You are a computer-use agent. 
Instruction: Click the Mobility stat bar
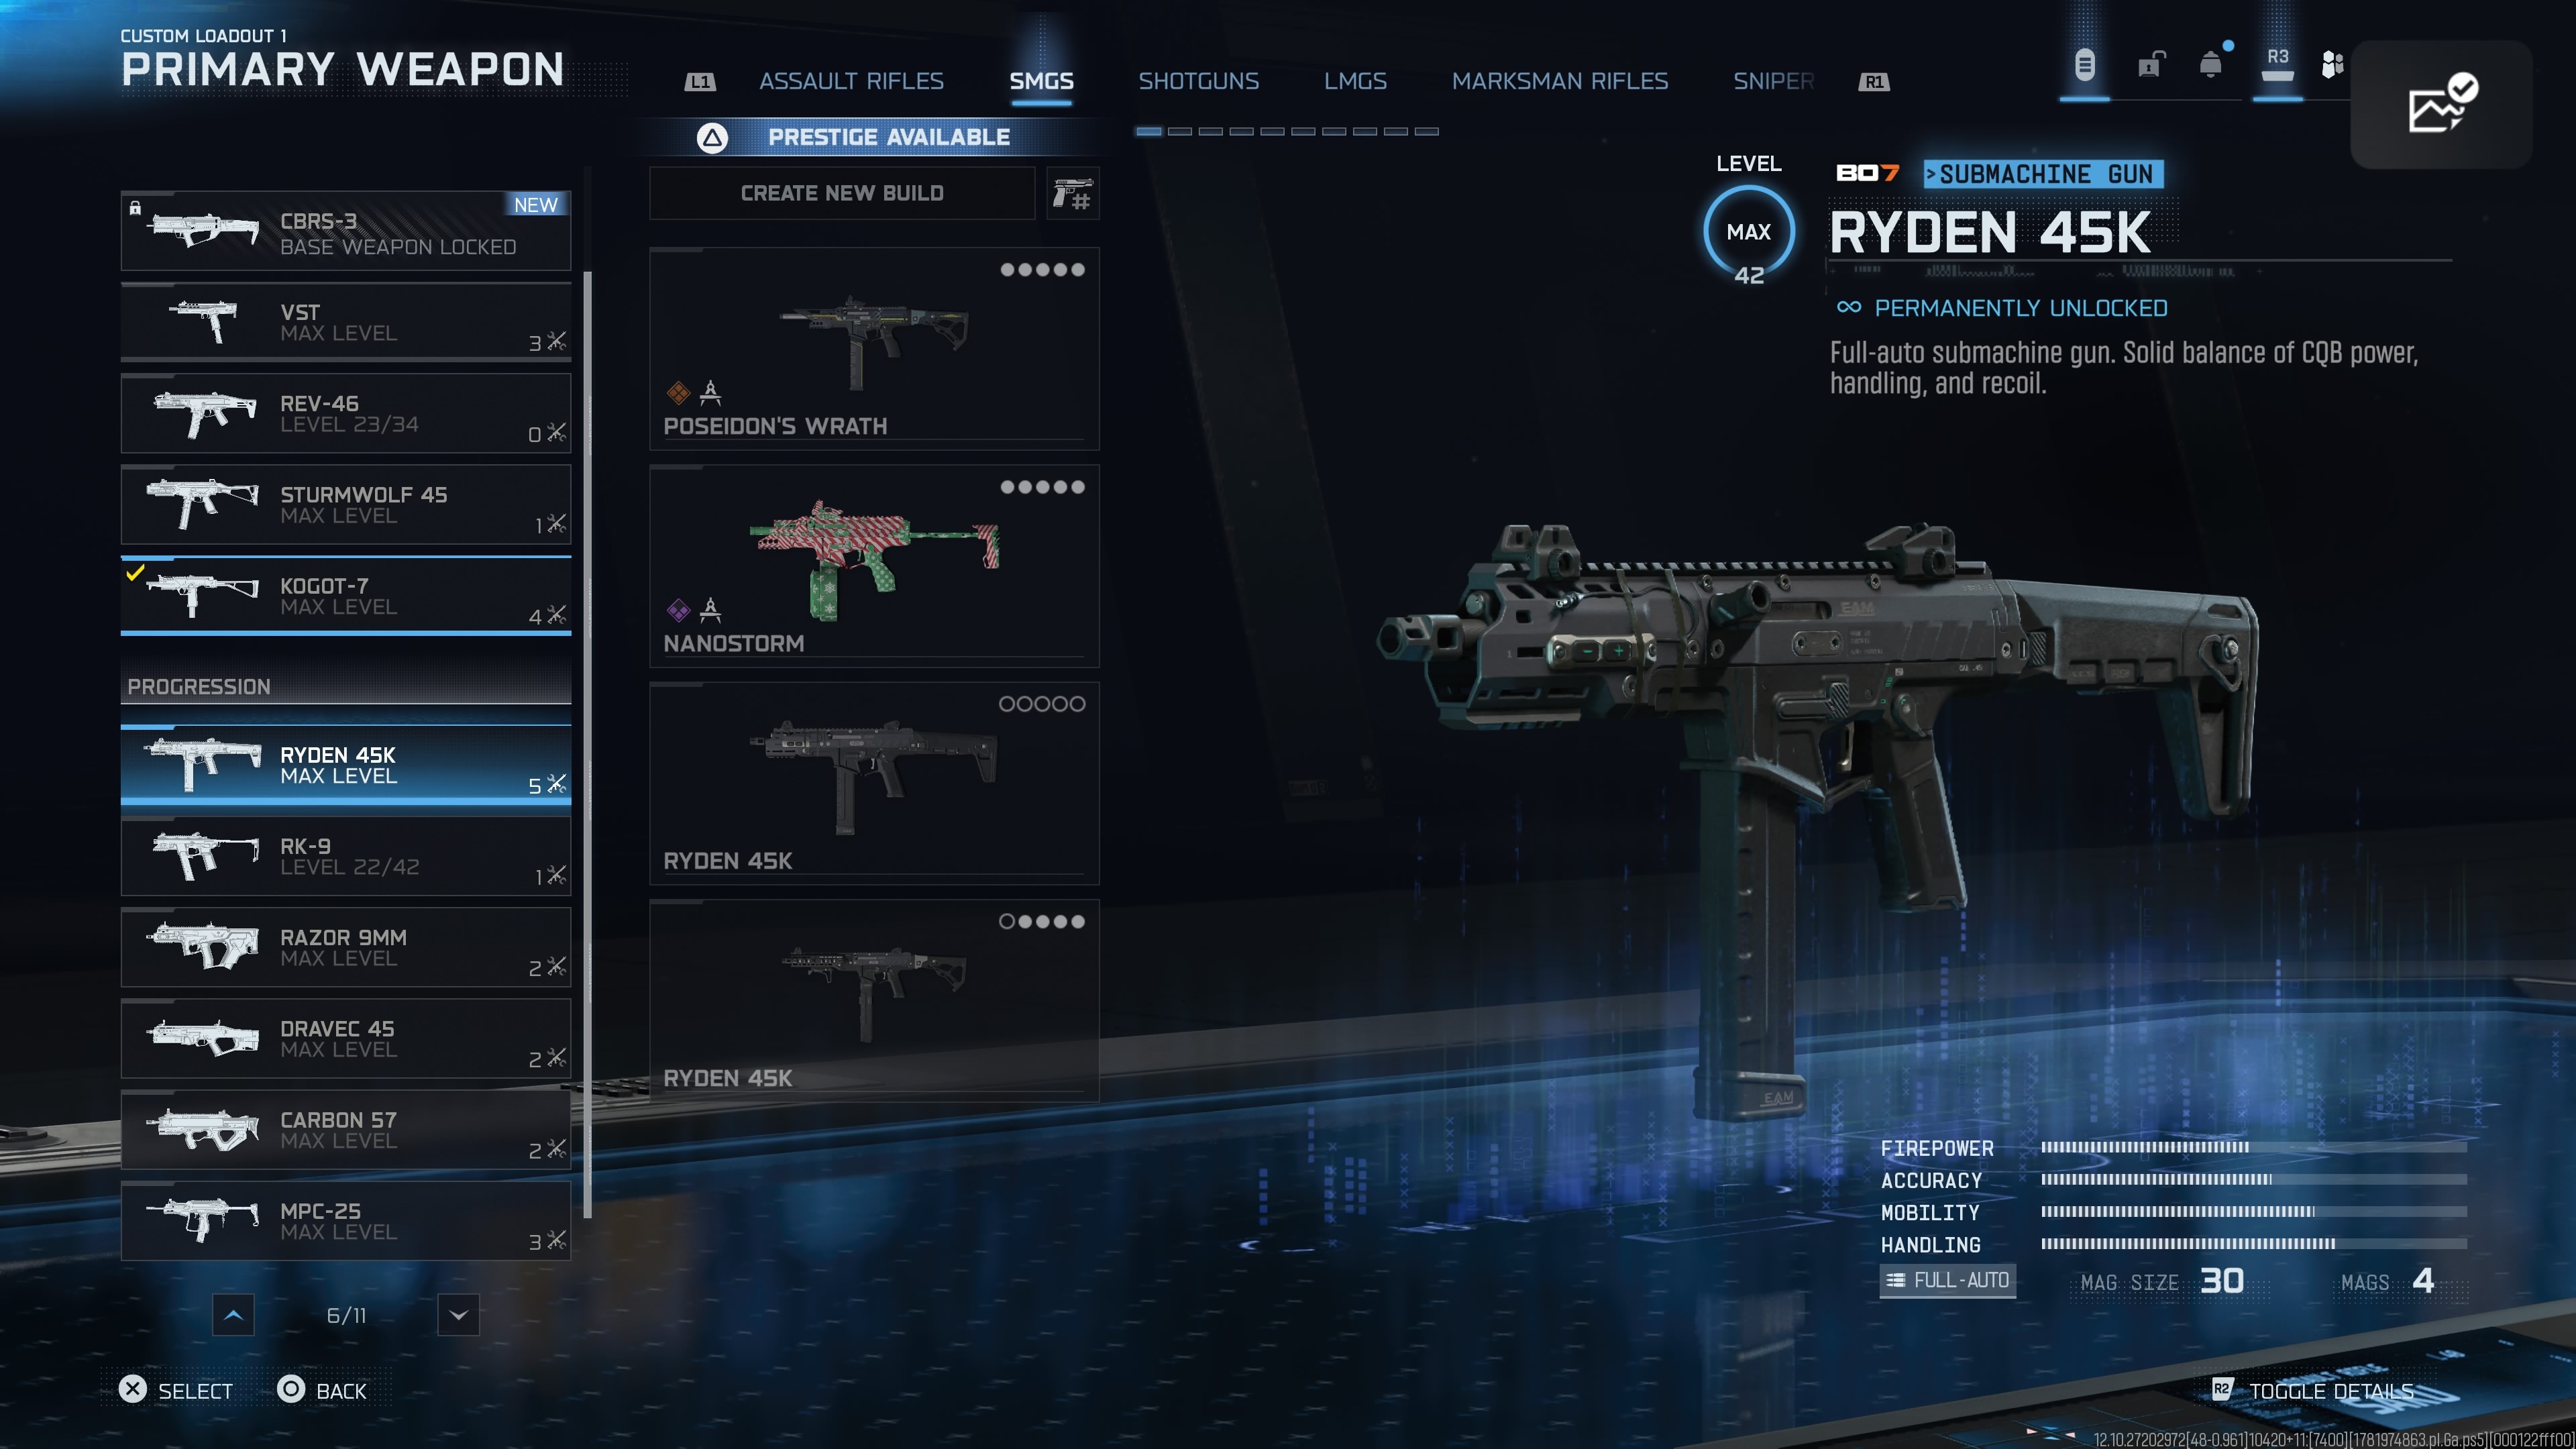(2254, 1211)
